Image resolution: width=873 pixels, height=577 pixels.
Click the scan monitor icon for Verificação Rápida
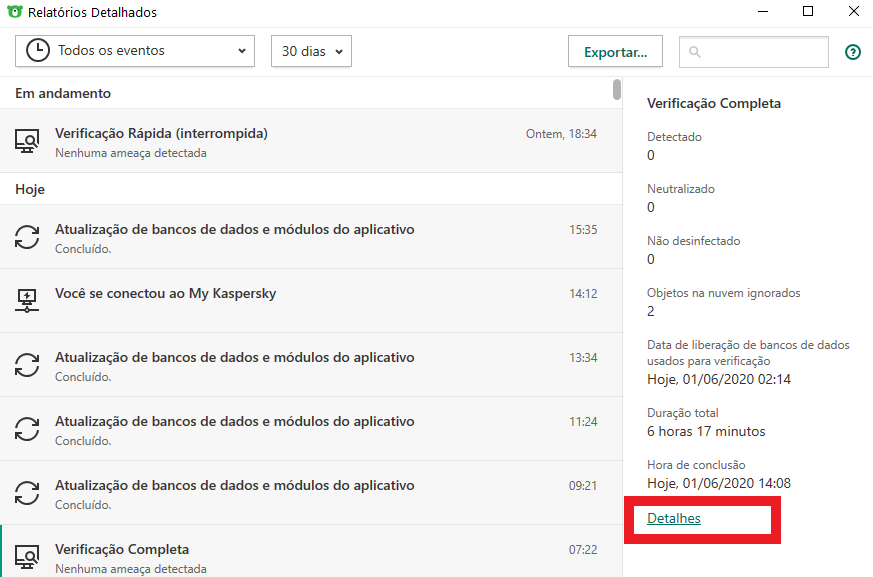[x=27, y=141]
